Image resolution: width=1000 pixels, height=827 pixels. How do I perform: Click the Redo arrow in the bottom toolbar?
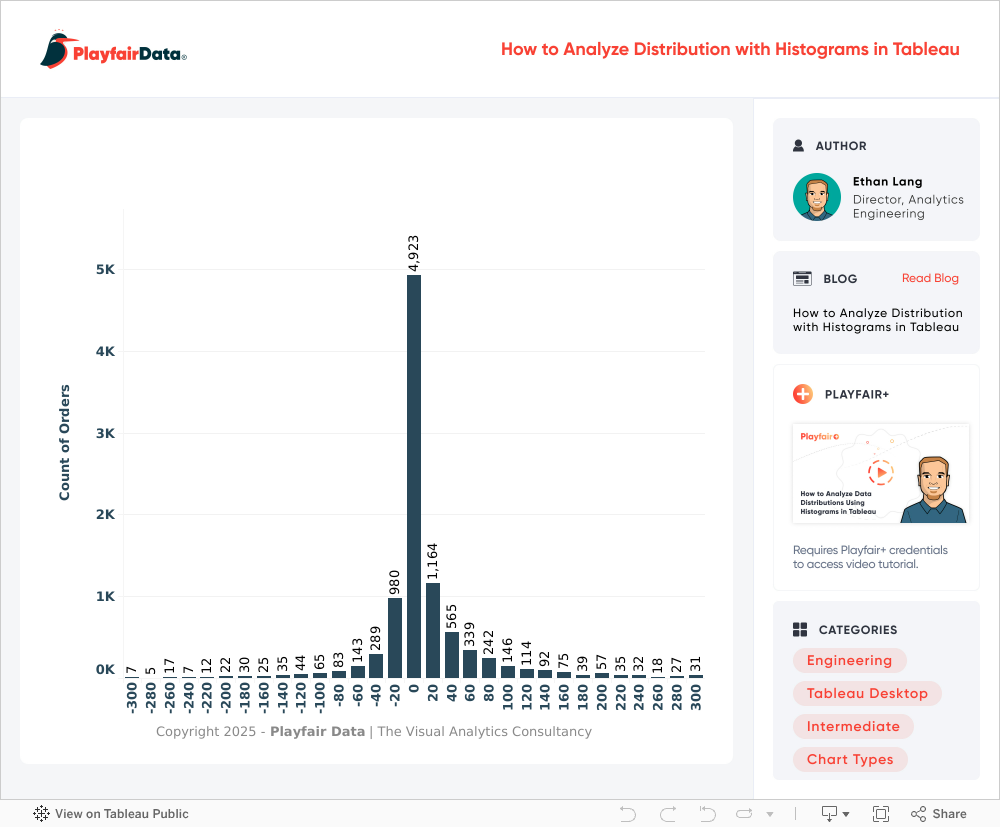pos(668,814)
